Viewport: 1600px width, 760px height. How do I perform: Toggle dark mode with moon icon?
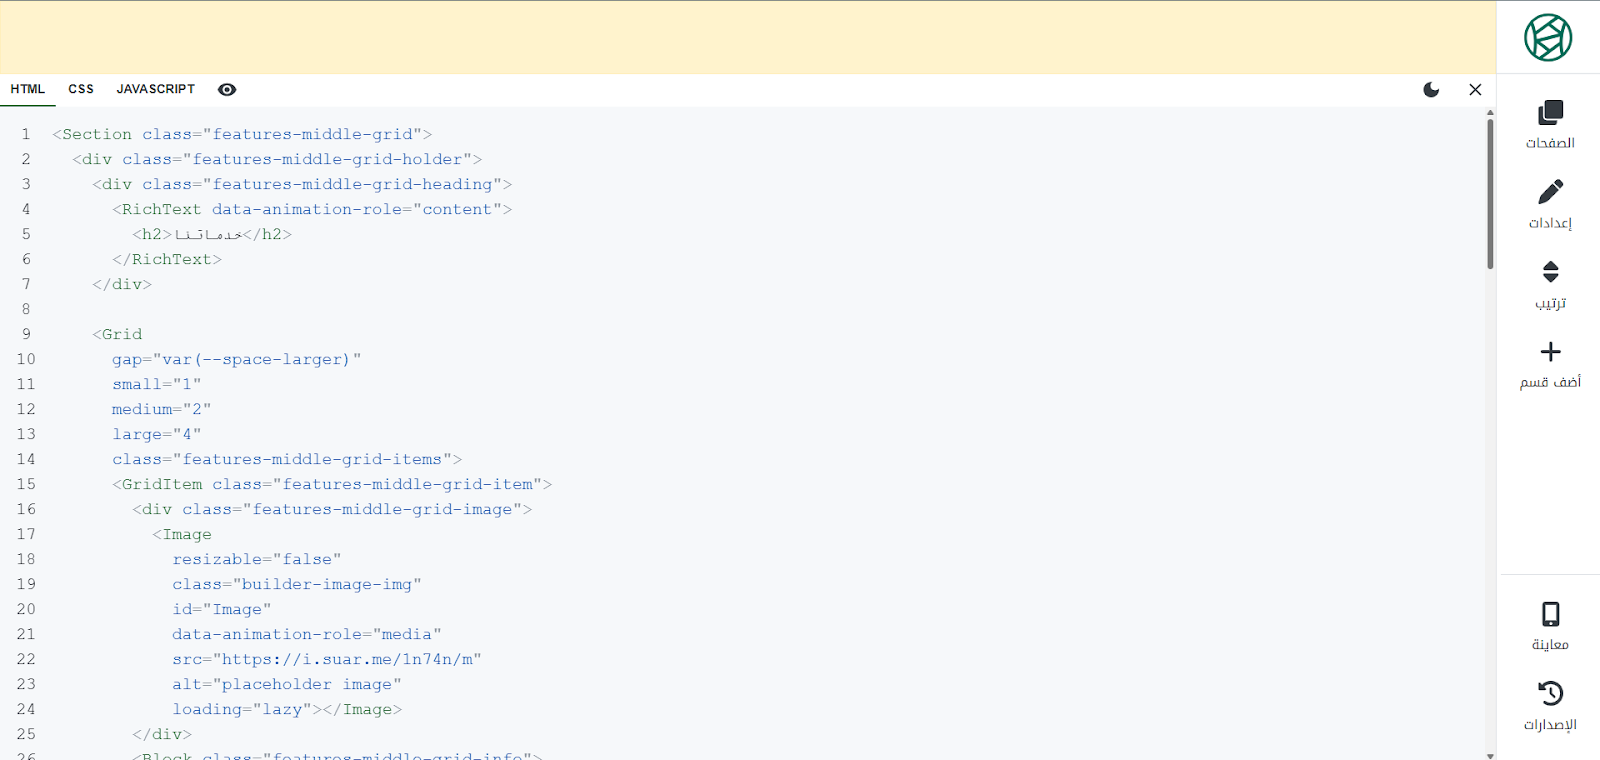(x=1431, y=90)
